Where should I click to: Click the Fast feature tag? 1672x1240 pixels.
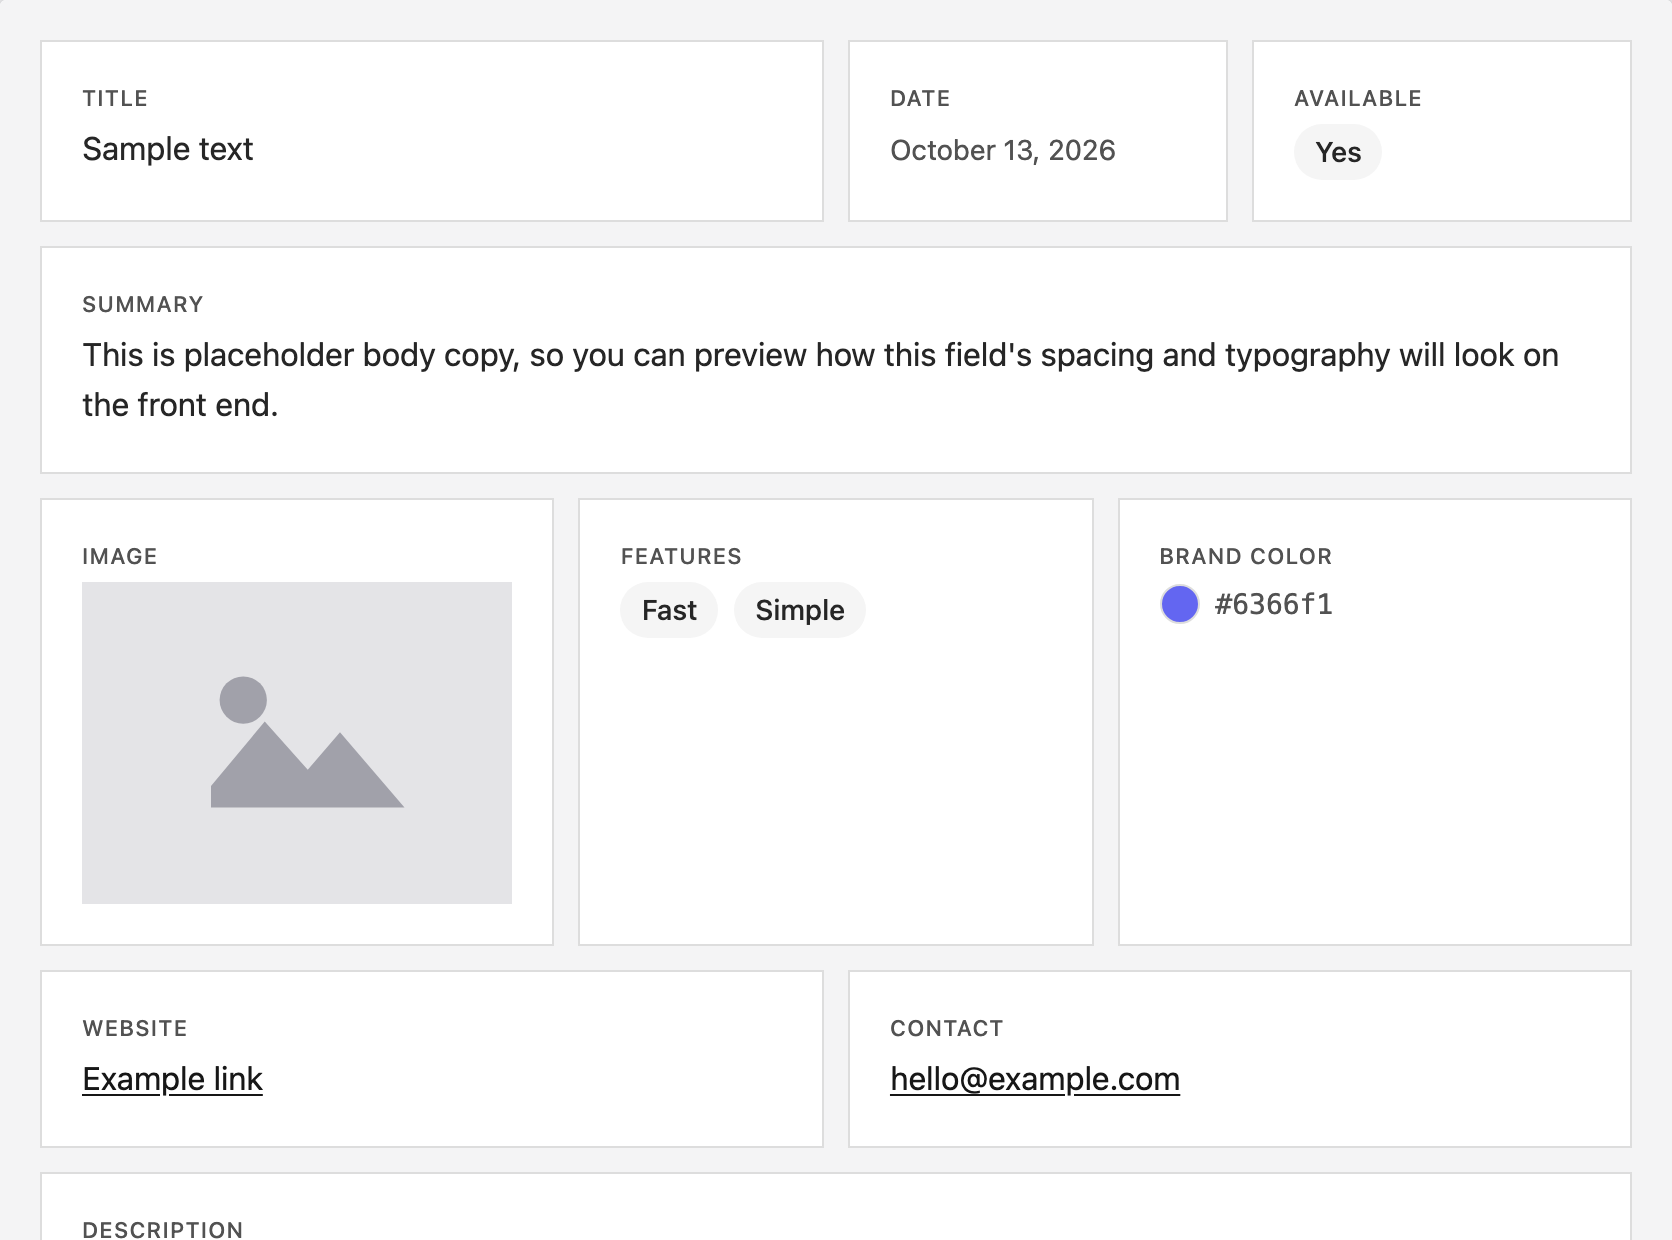(669, 610)
